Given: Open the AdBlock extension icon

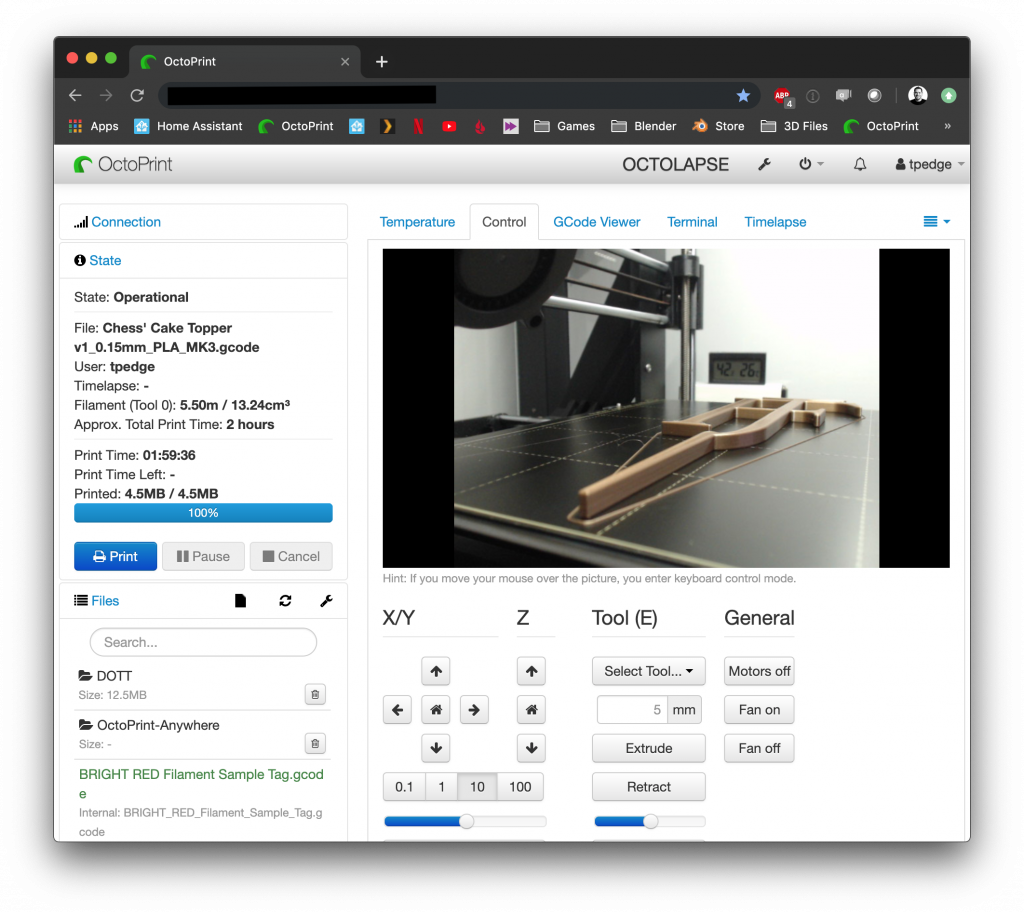Looking at the screenshot, I should click(x=782, y=96).
